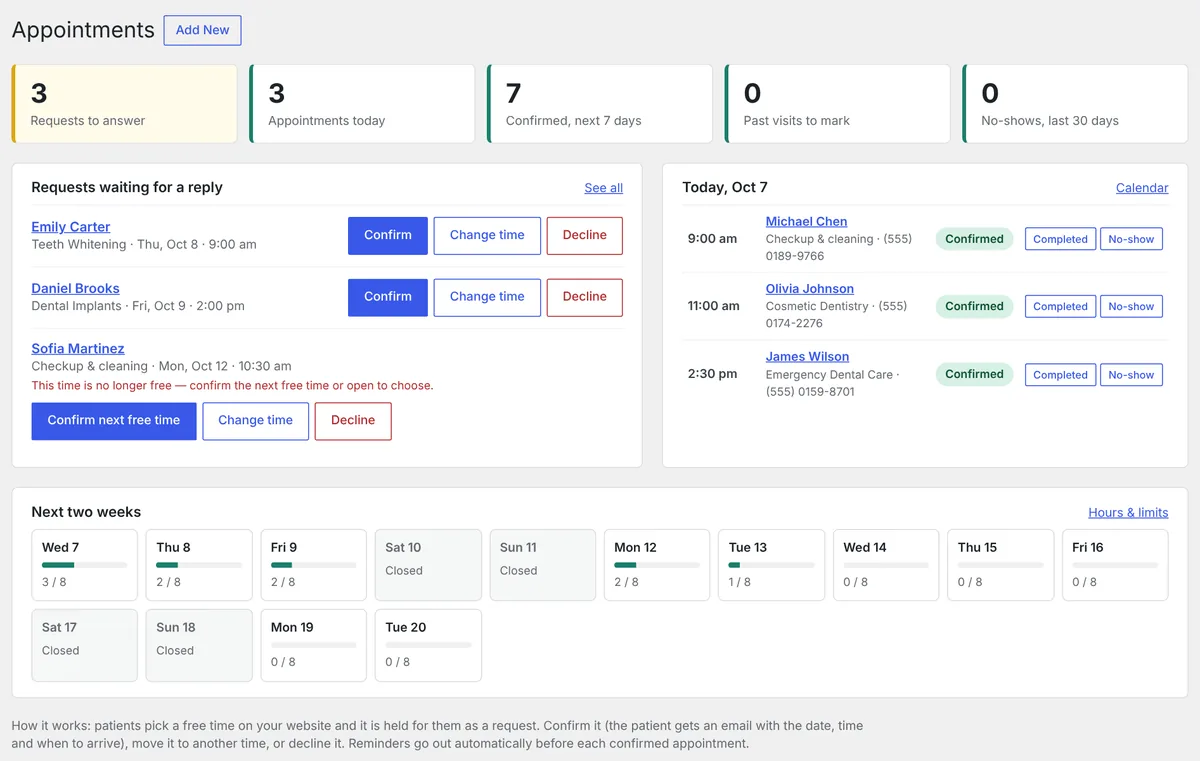Screen dimensions: 1200x761
Task: Confirm Daniel Brooks' Dental Implants request
Action: coord(388,297)
